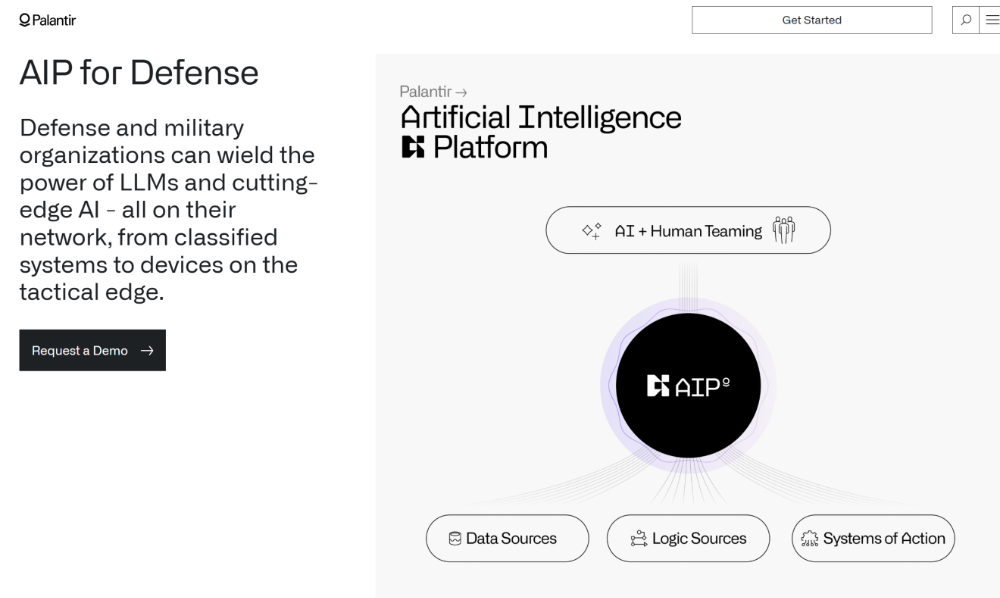This screenshot has height=598, width=1000.
Task: Click the Artificial Intelligence Platform title text
Action: point(540,118)
